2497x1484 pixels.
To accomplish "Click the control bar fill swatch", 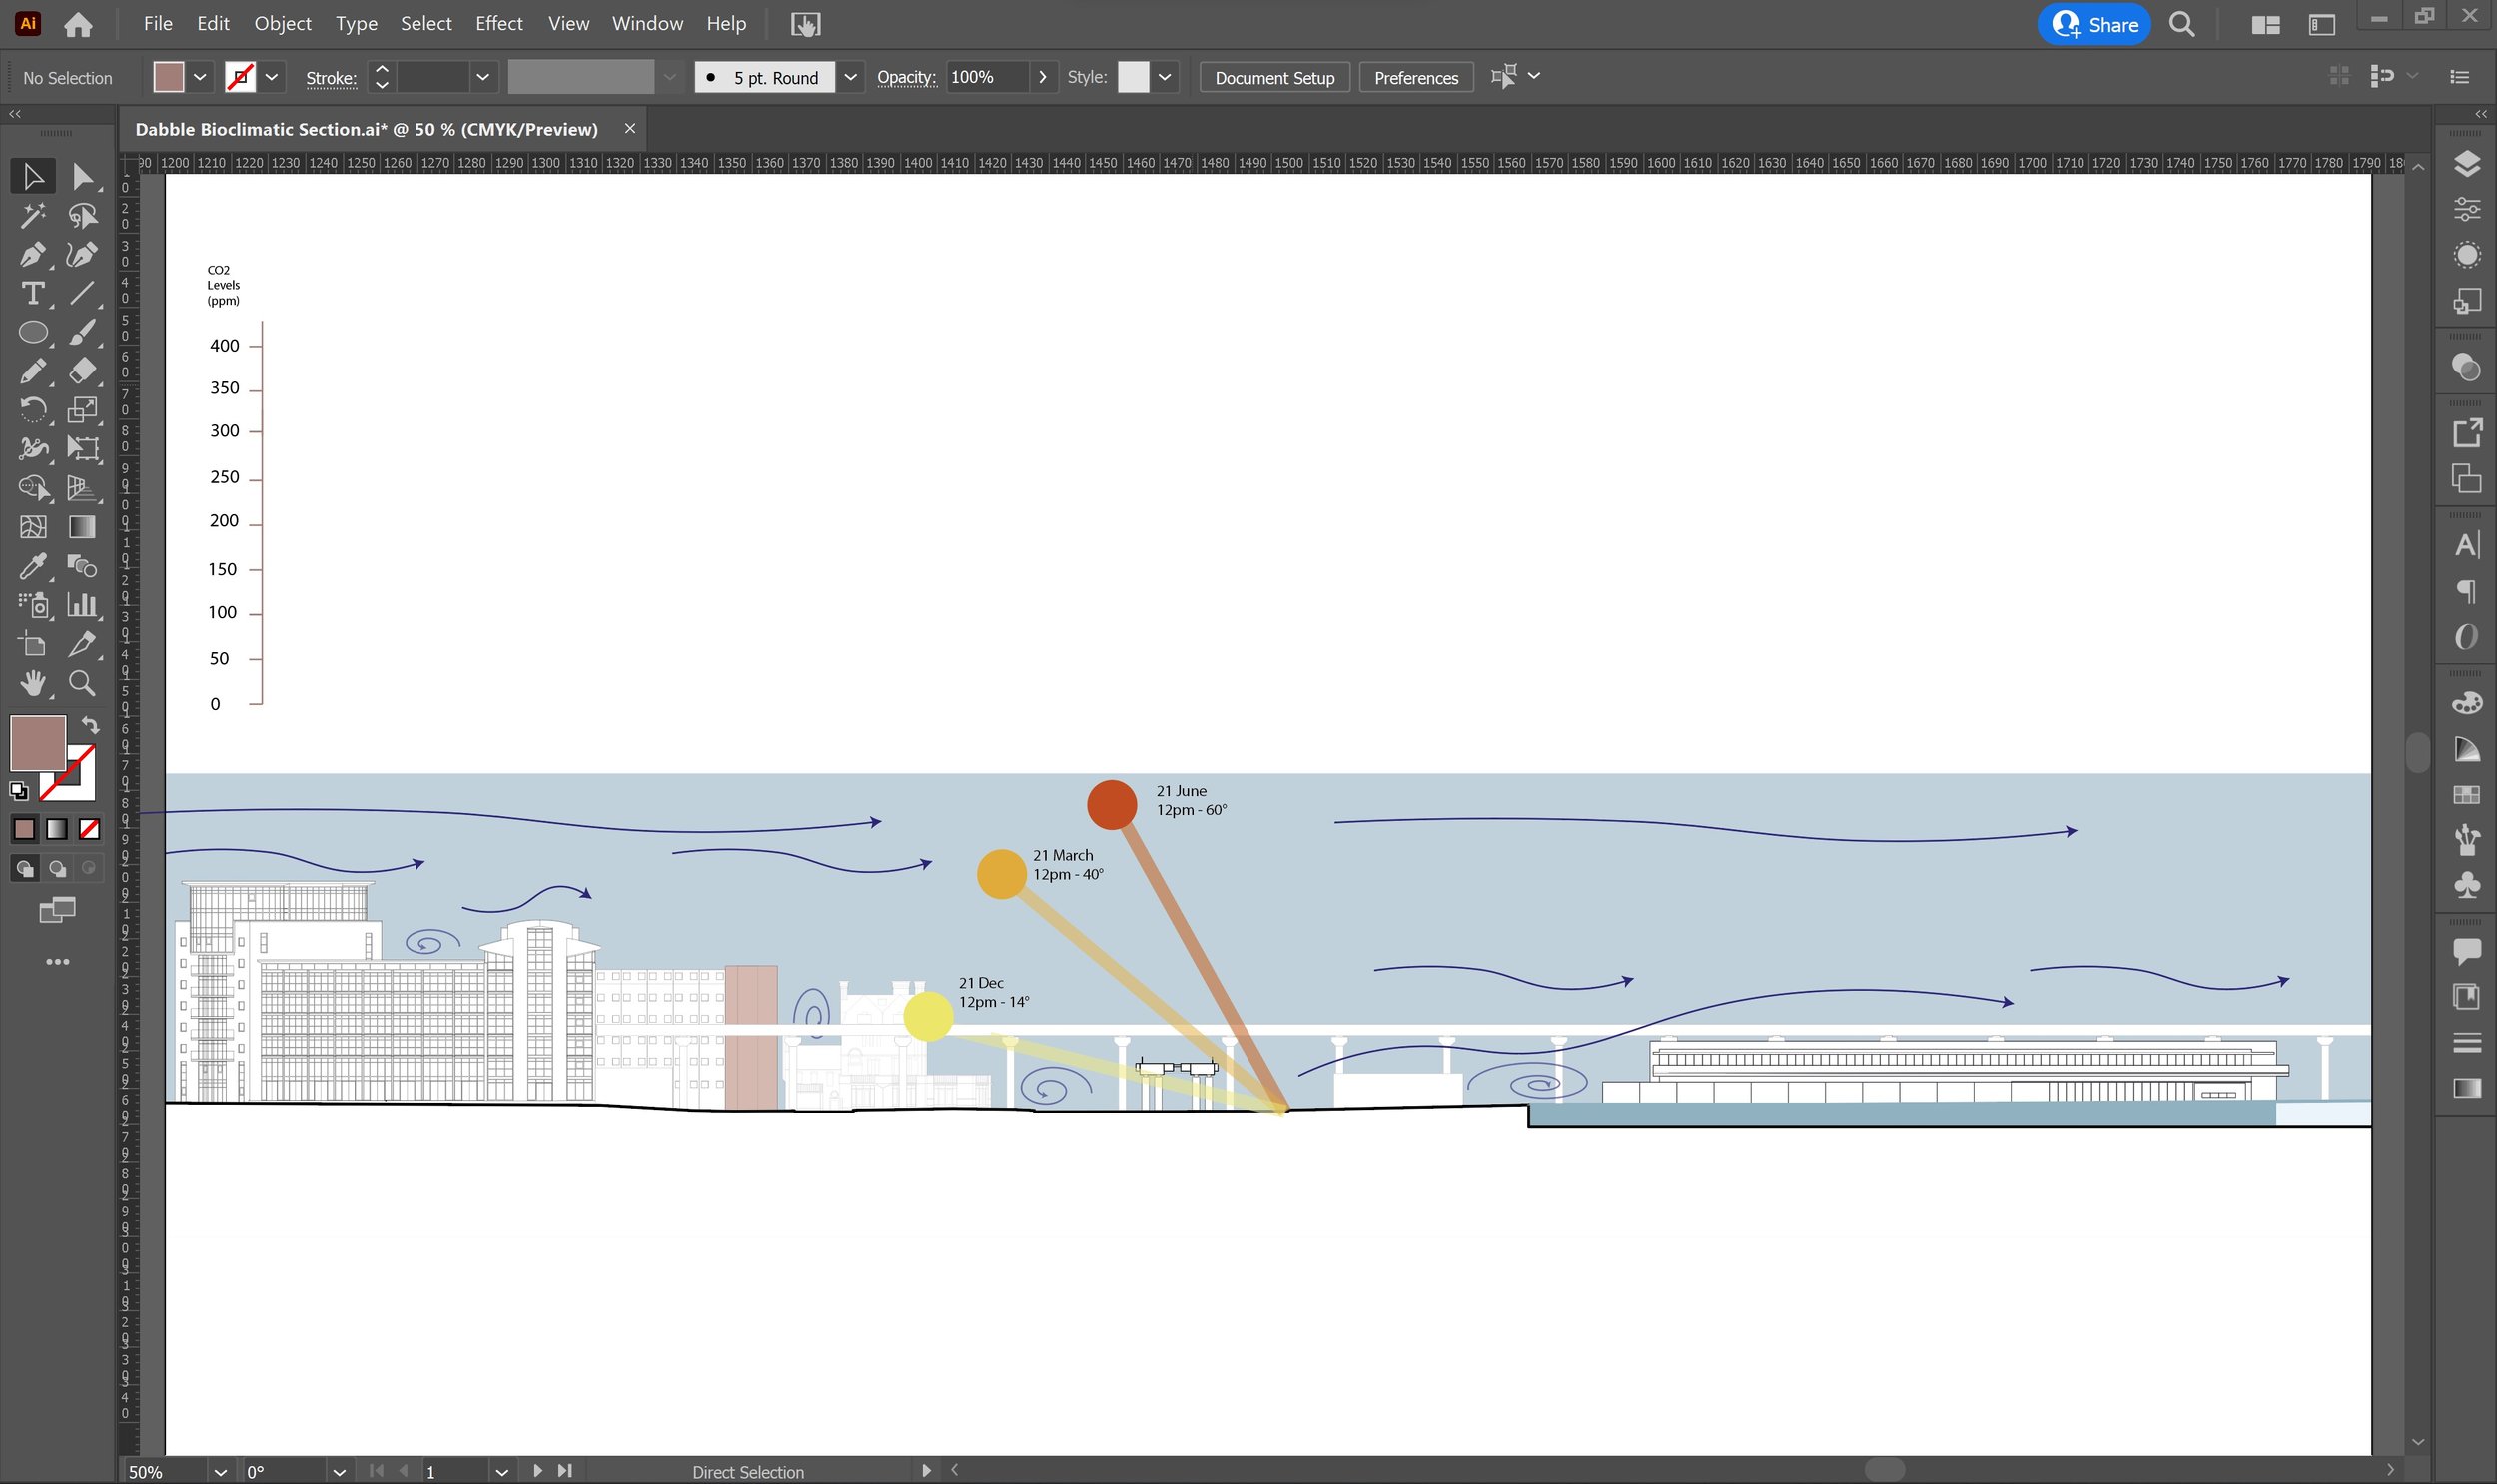I will (168, 77).
